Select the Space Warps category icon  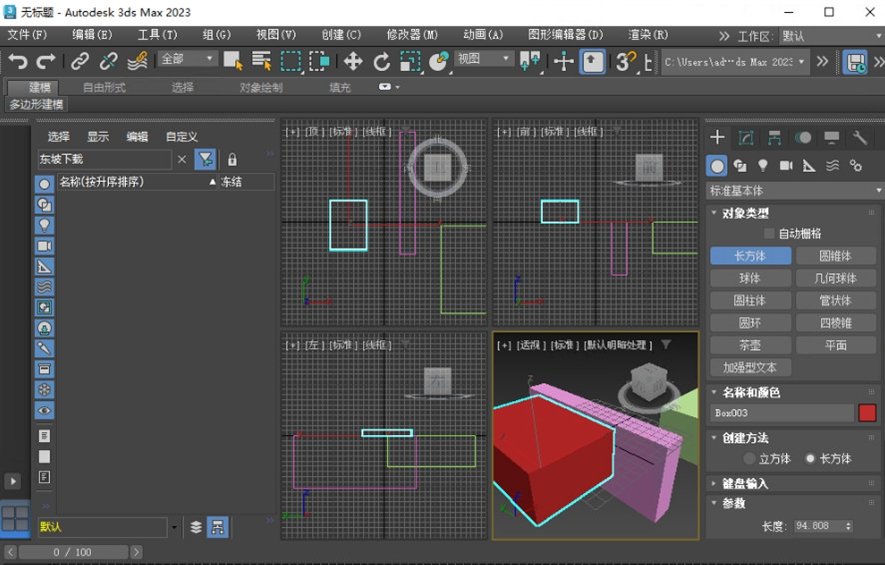833,165
